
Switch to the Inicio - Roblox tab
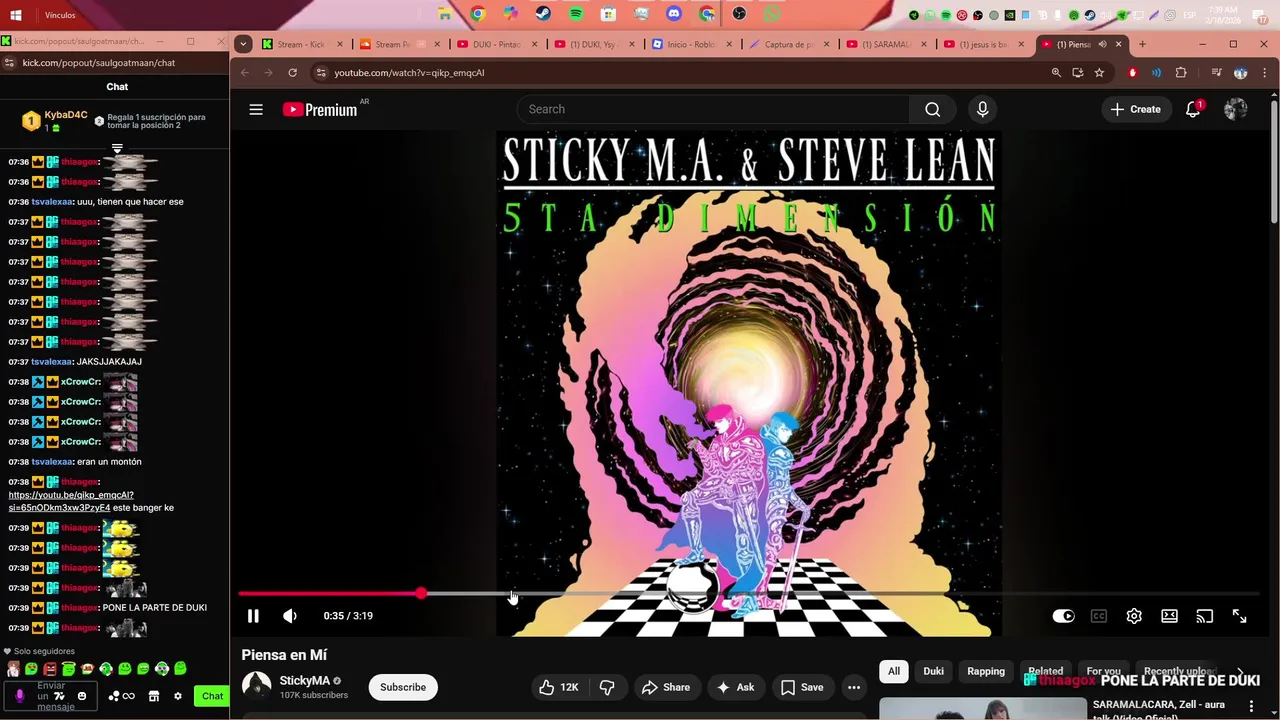[x=691, y=44]
